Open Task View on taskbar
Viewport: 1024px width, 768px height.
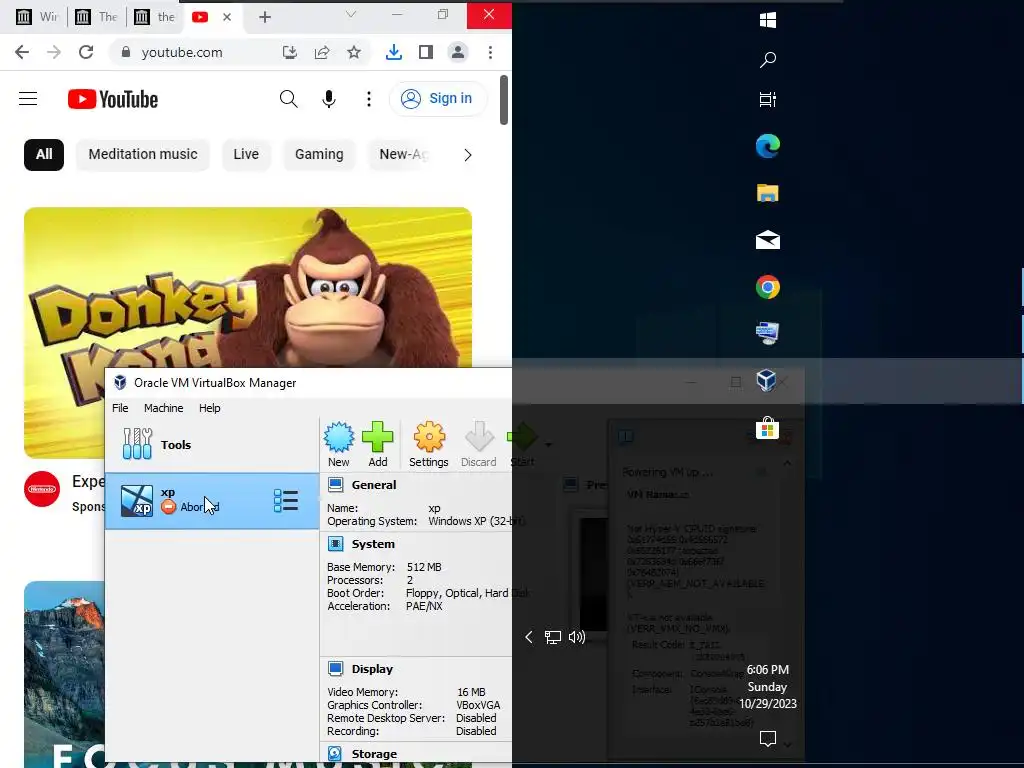[768, 99]
